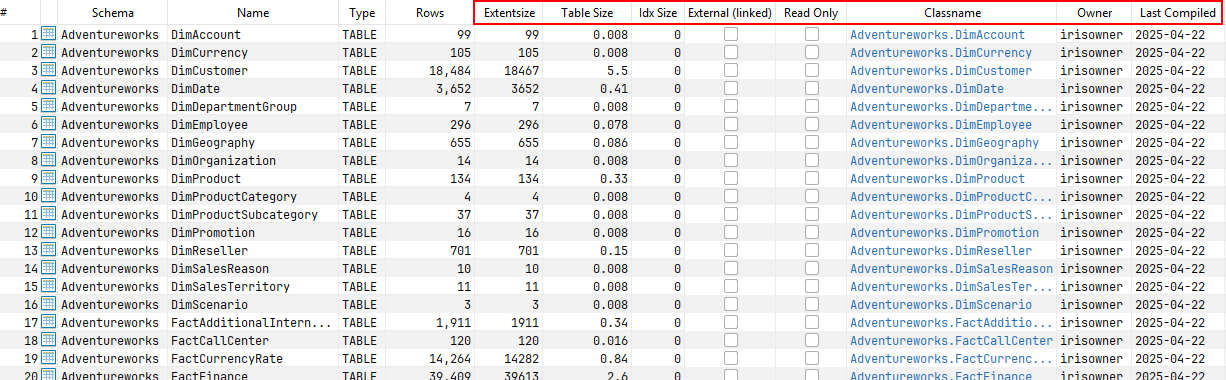Select the table icon in row 6

(x=48, y=124)
